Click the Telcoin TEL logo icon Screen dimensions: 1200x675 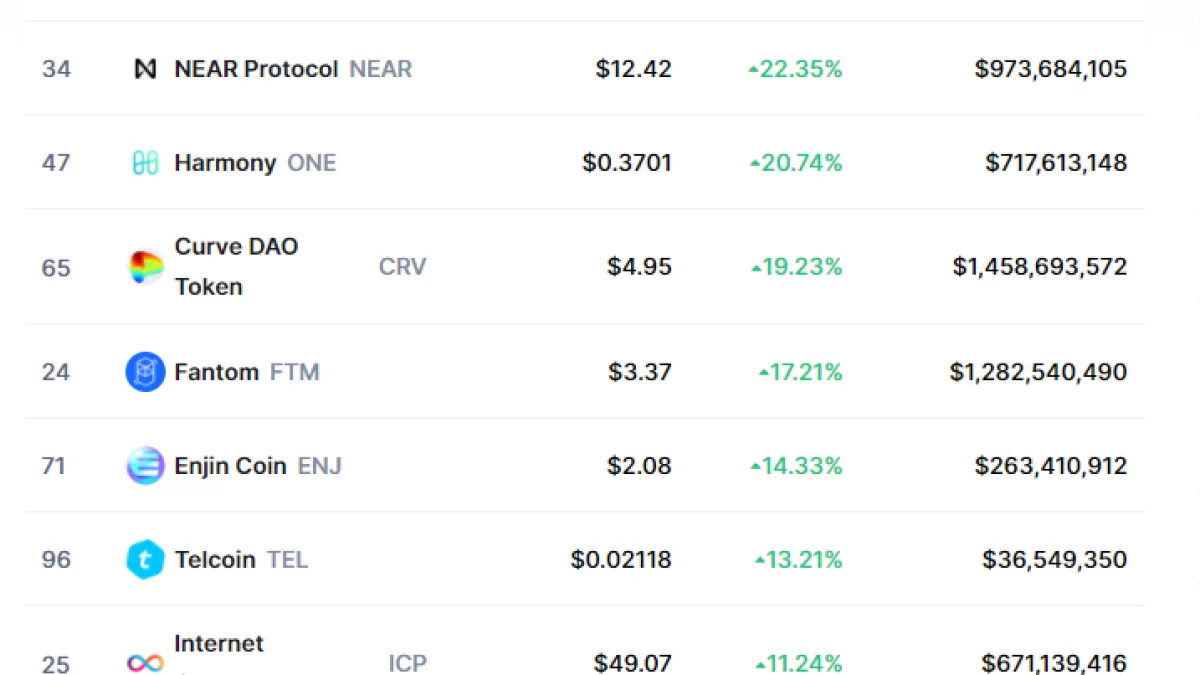point(145,560)
